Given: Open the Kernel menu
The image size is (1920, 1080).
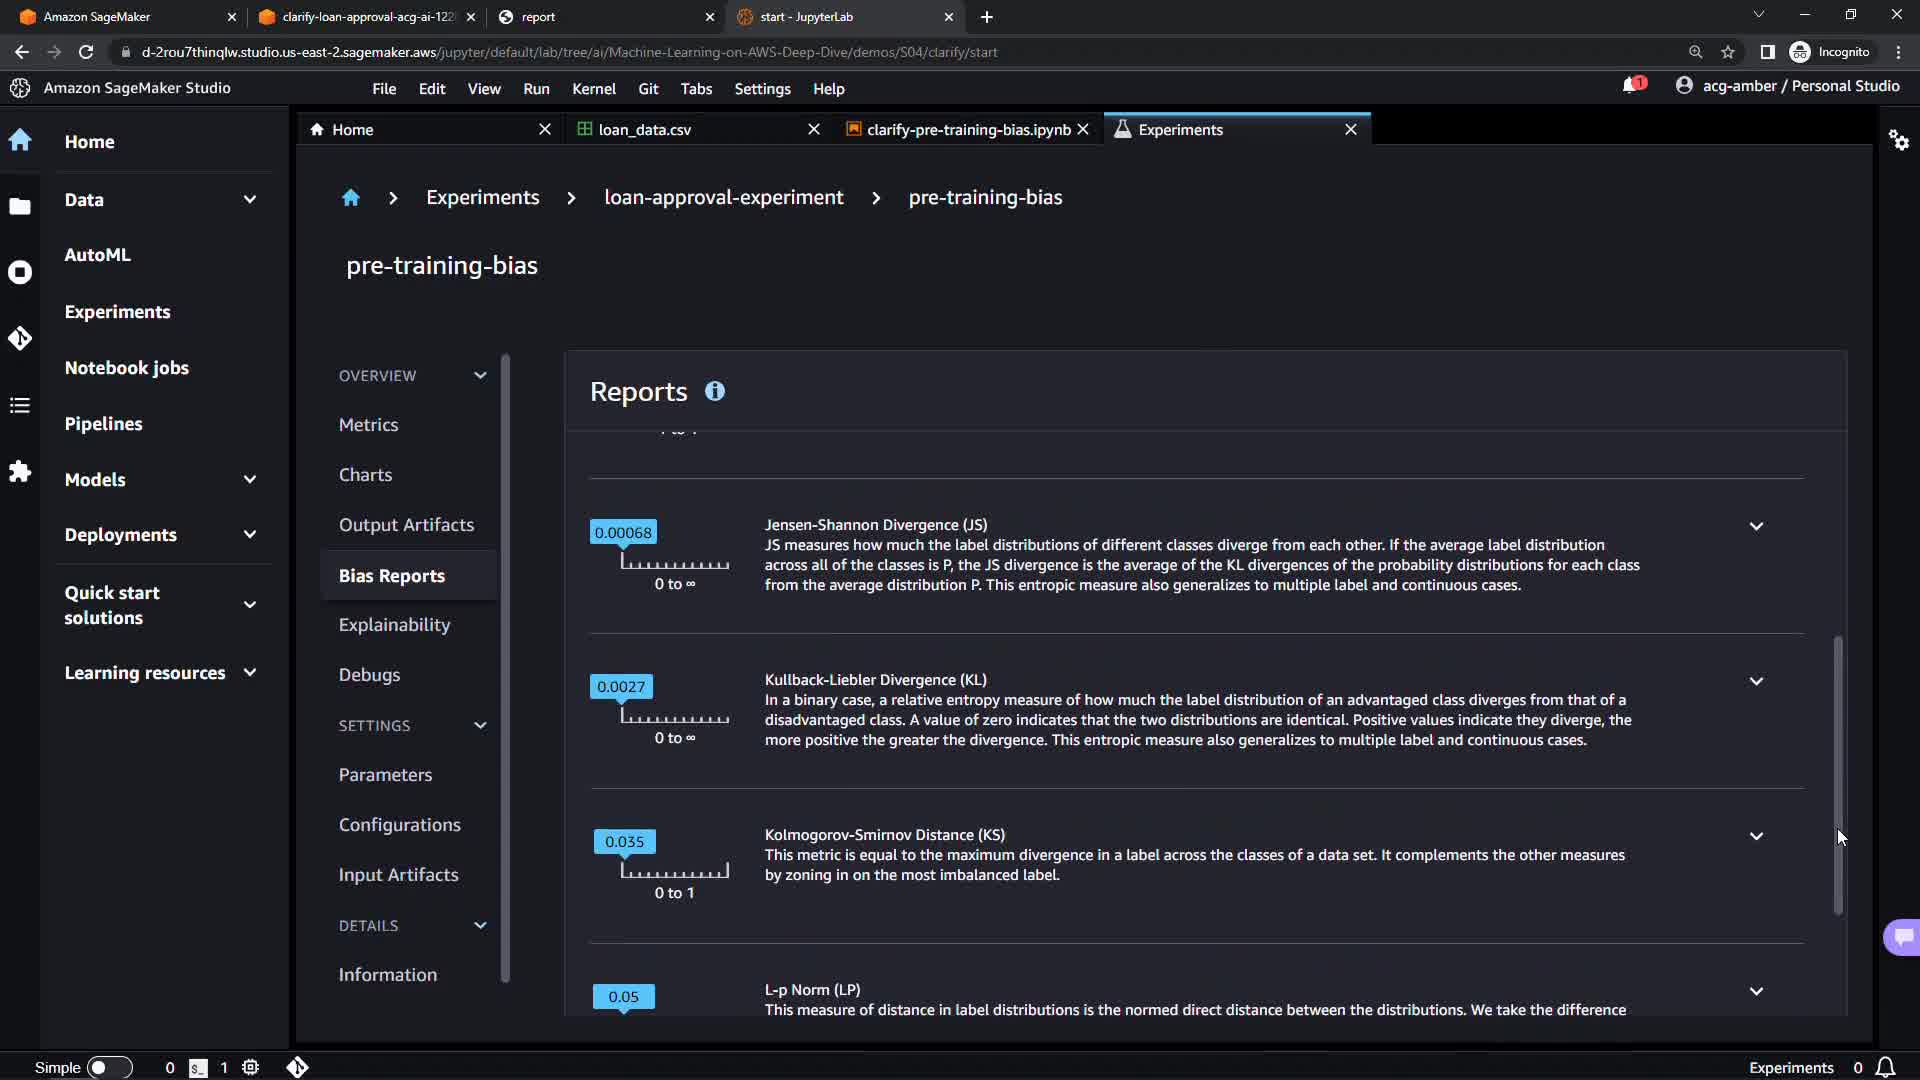Looking at the screenshot, I should (x=593, y=89).
